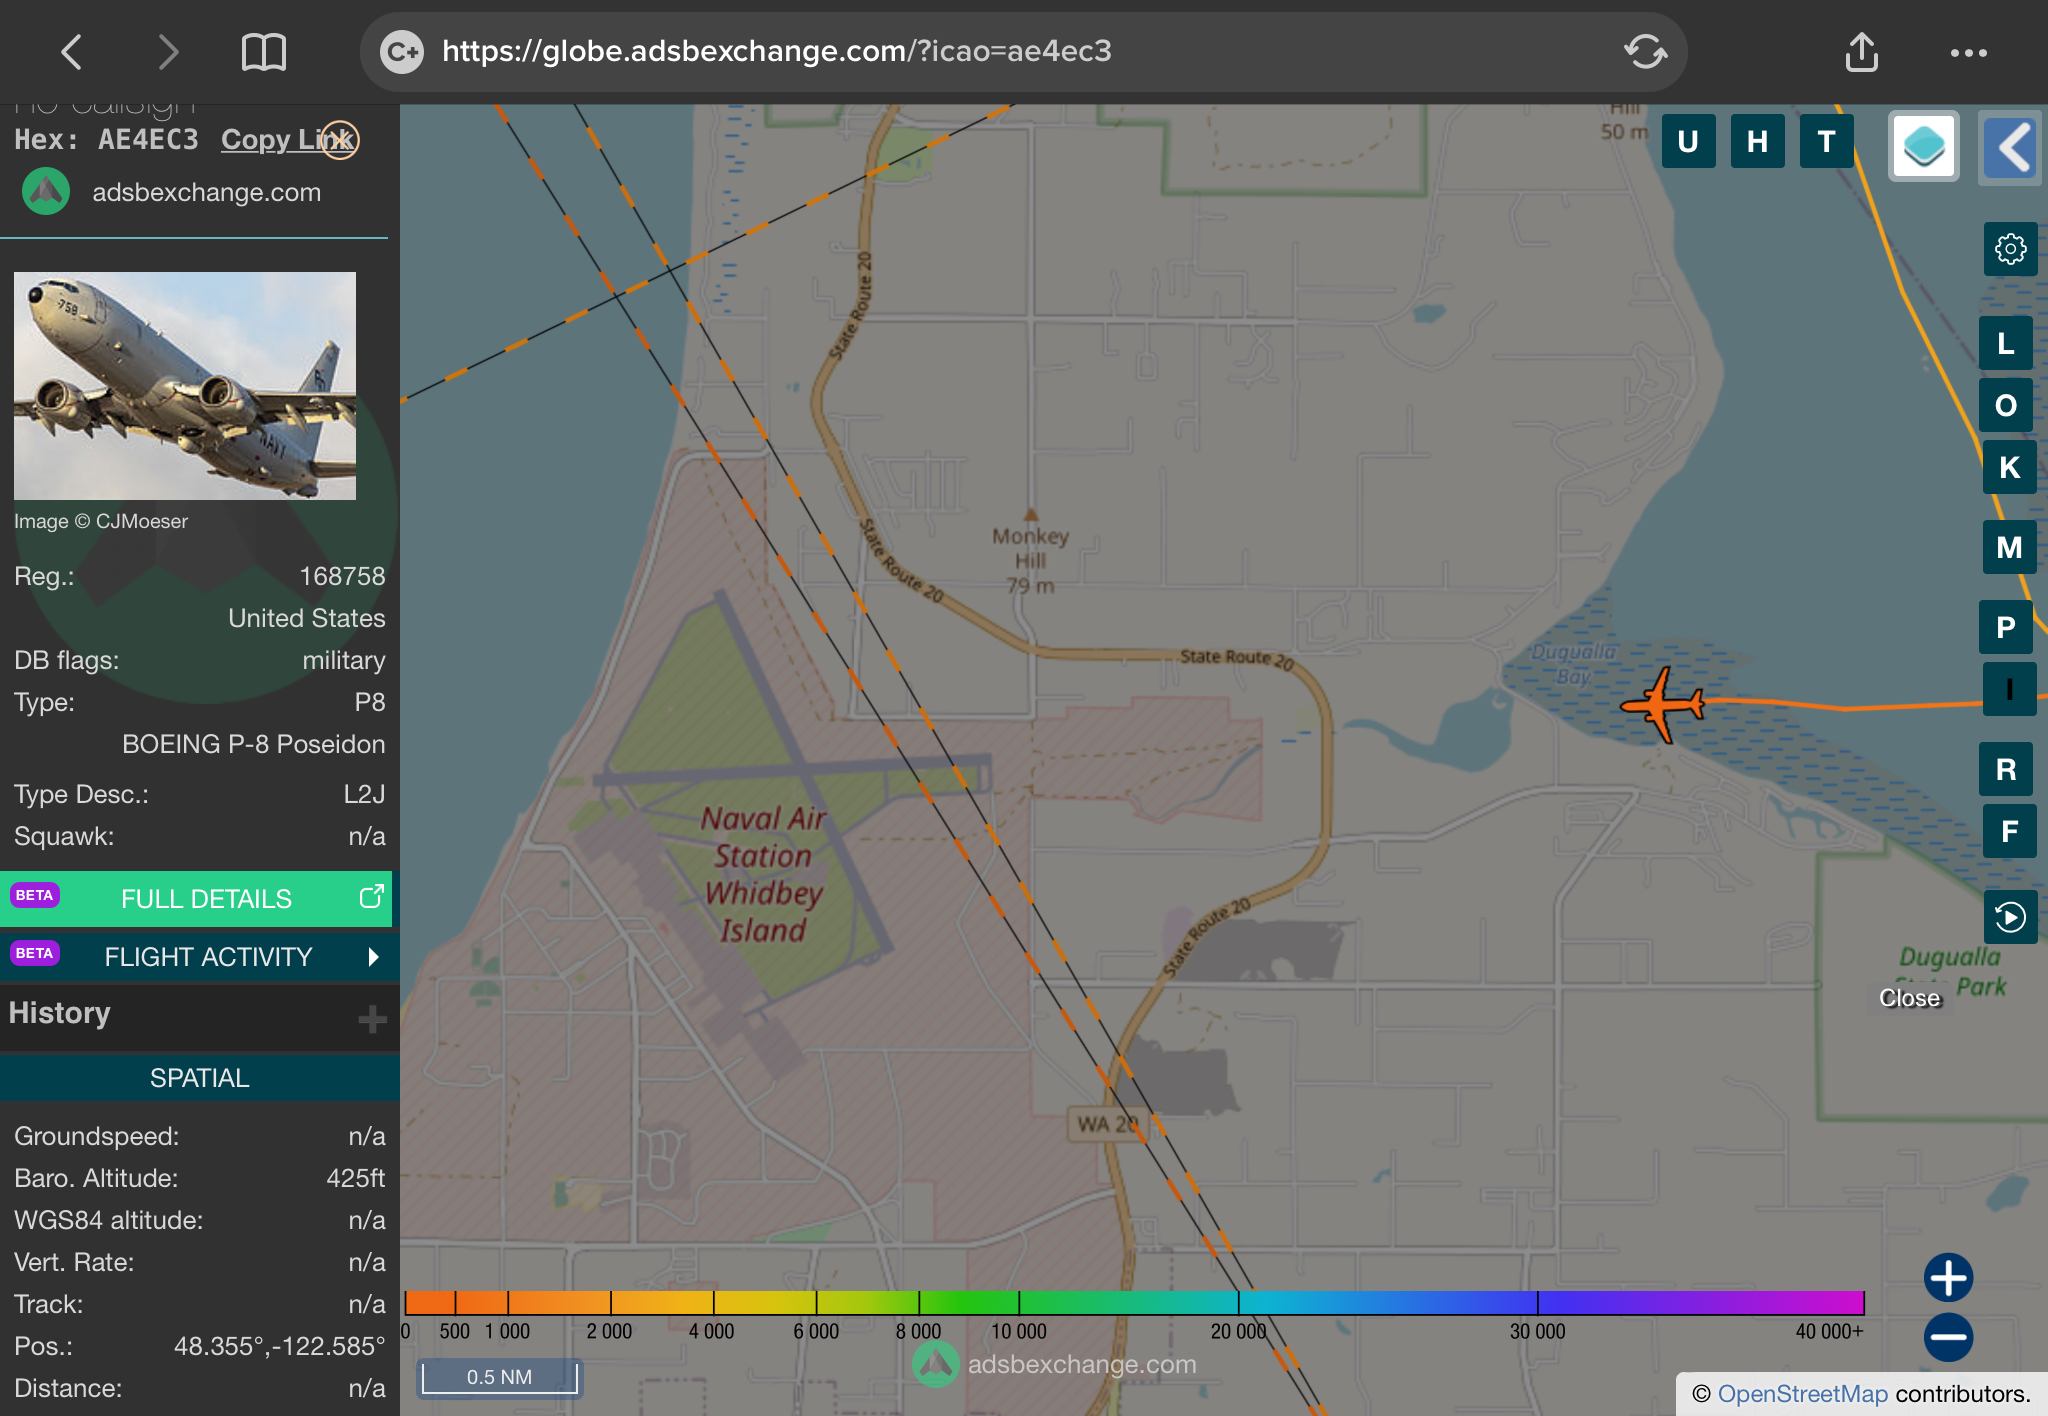This screenshot has width=2048, height=1416.
Task: Click registration value 168758
Action: tap(342, 576)
